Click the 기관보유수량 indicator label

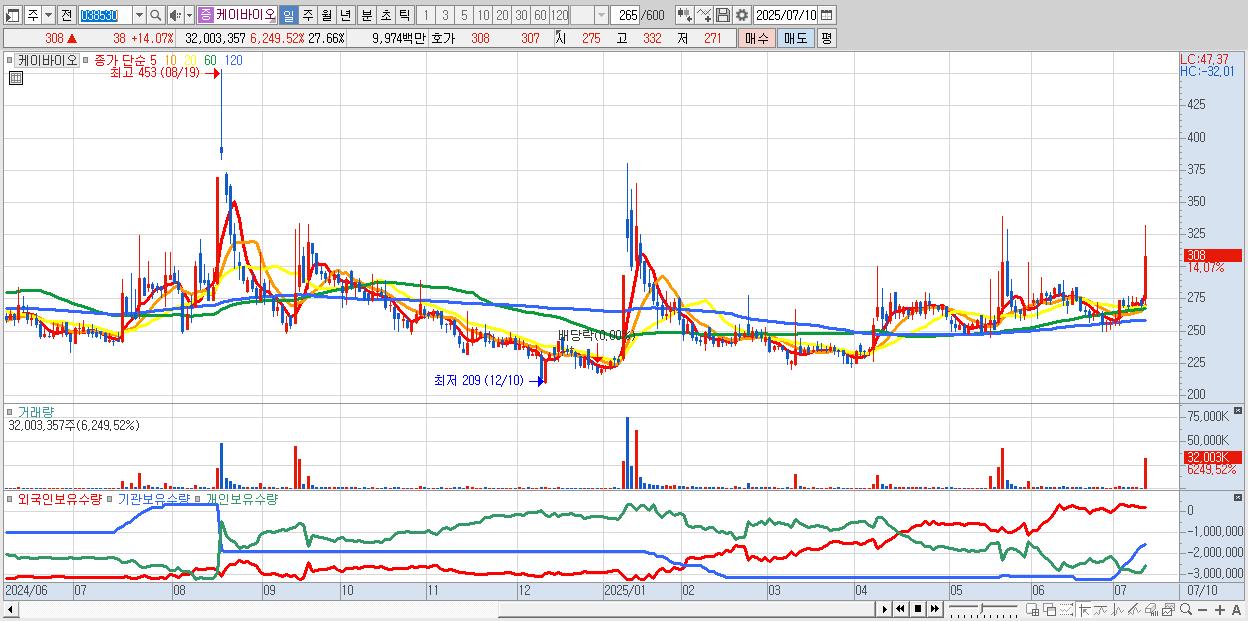(153, 498)
